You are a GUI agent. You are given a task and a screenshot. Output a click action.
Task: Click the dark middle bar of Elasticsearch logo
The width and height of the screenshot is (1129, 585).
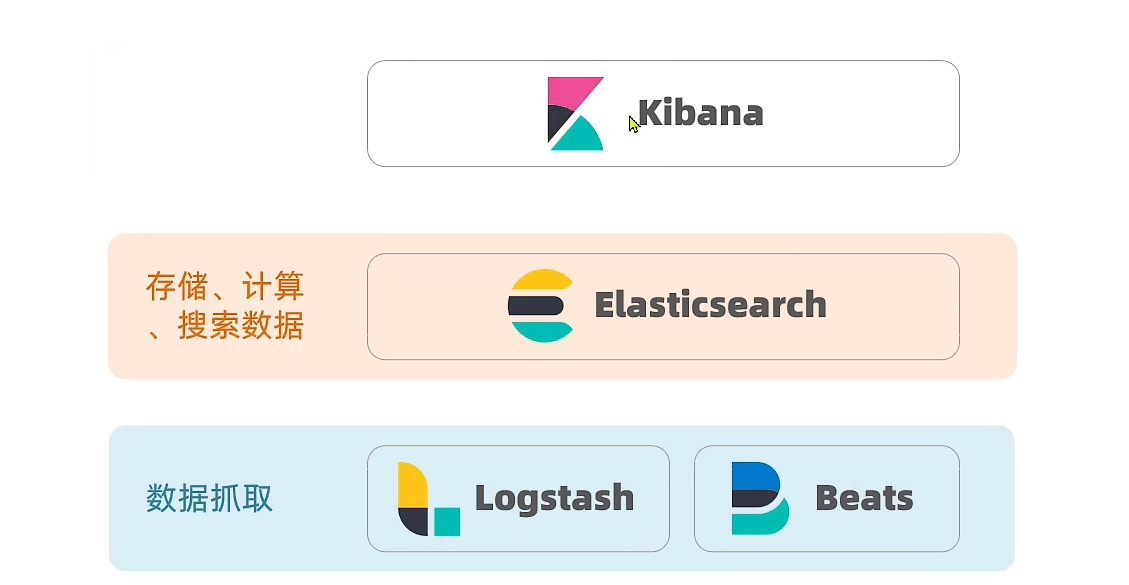click(539, 305)
